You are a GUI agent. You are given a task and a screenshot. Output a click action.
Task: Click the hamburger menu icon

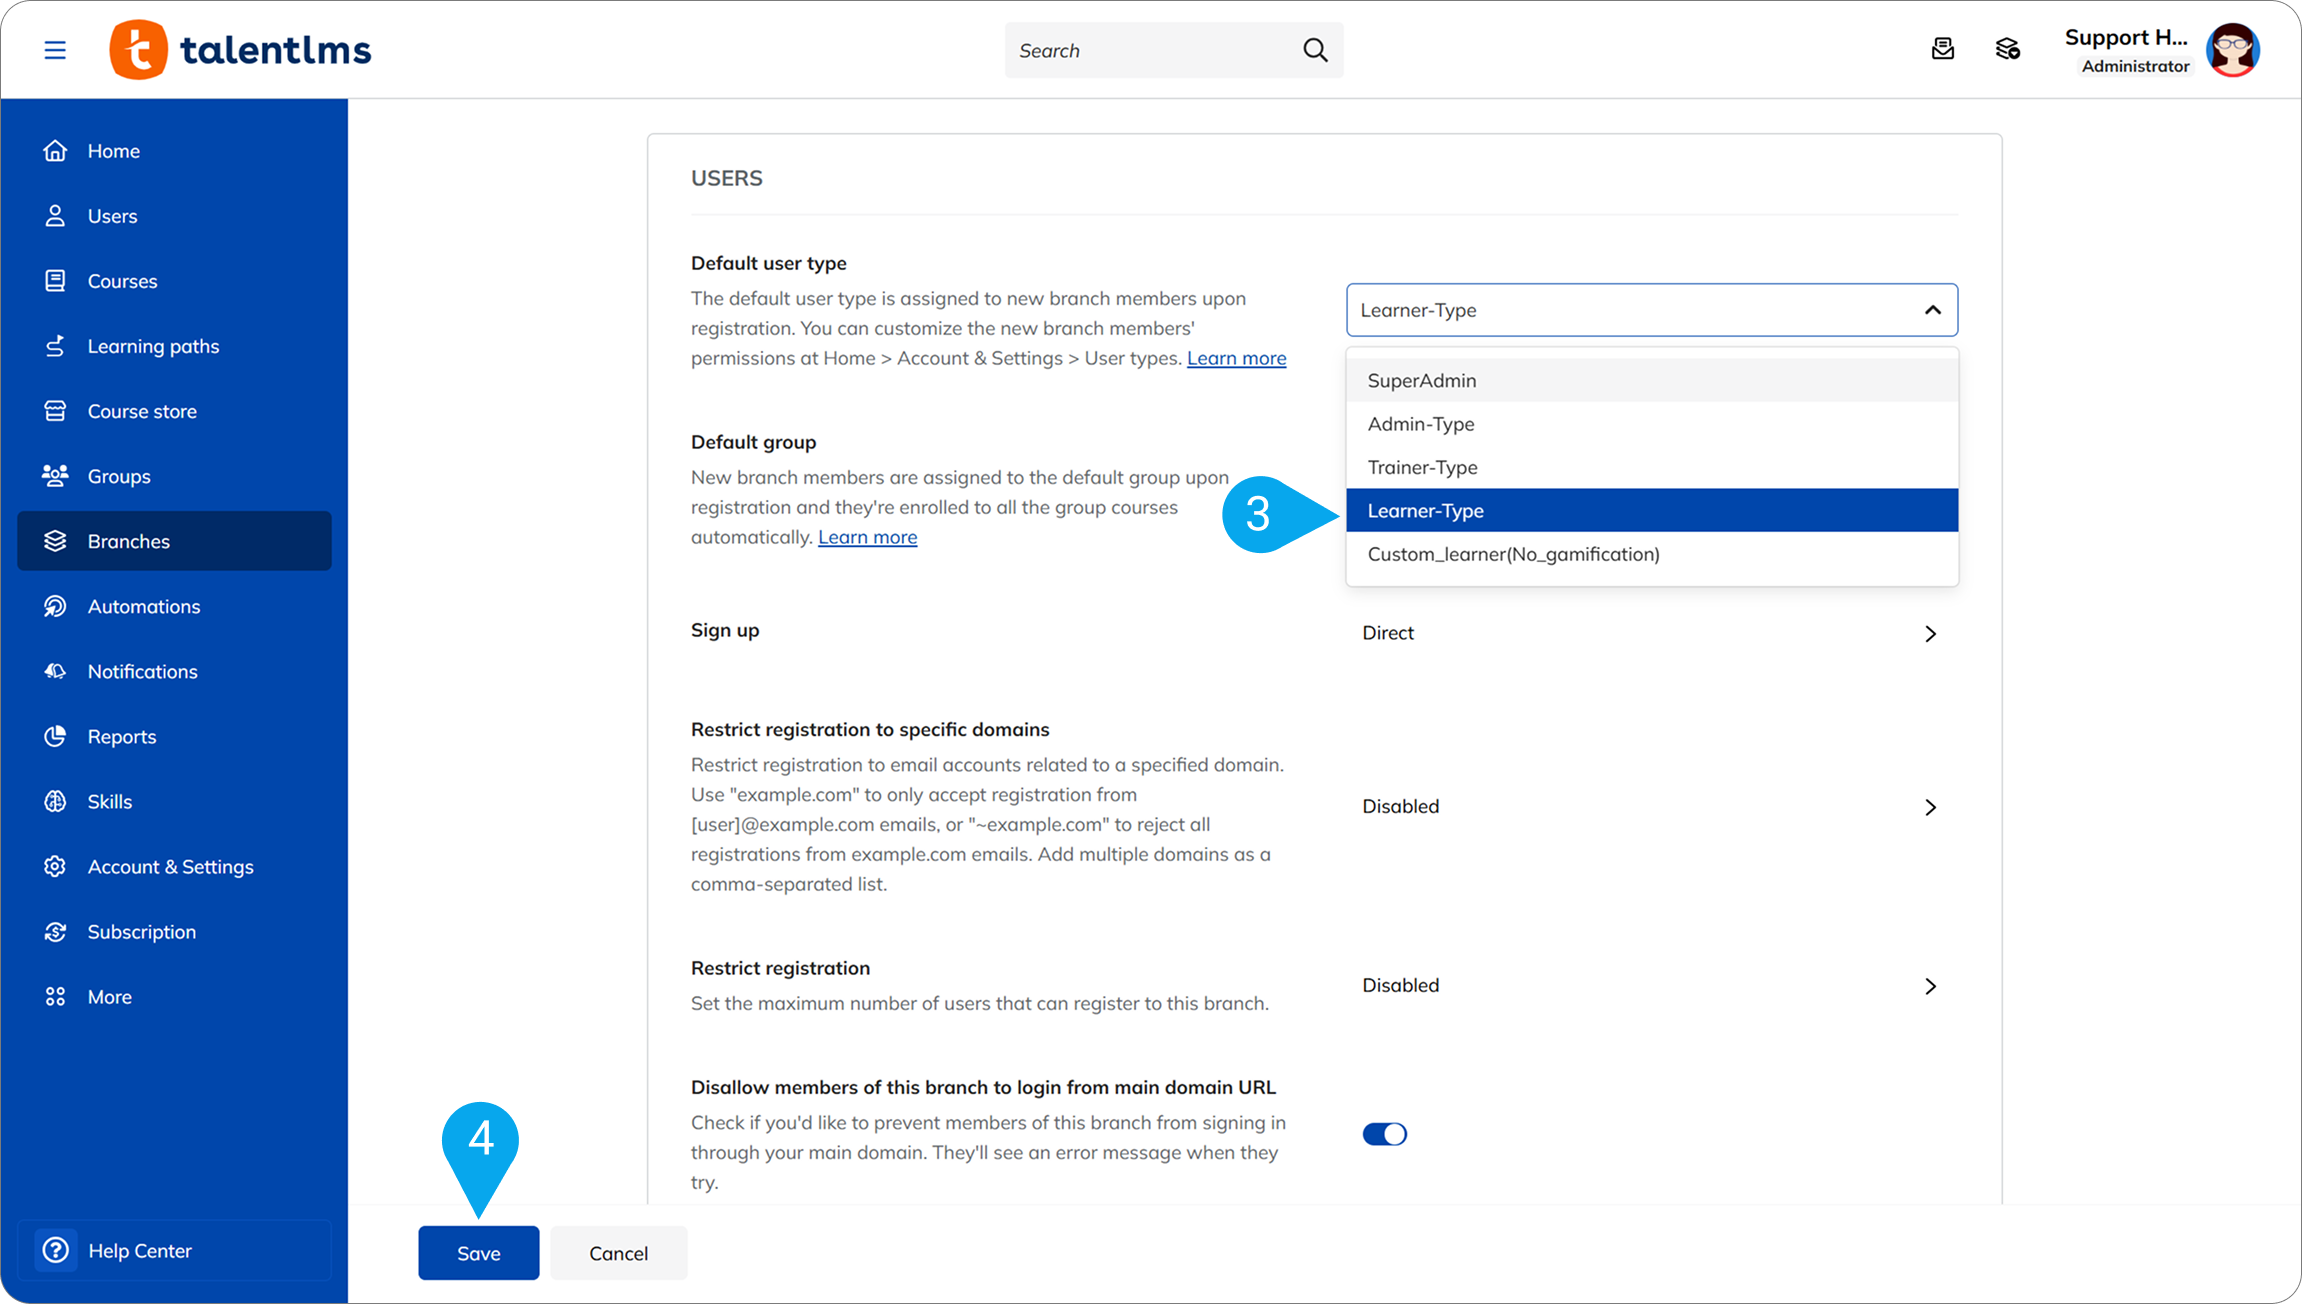(x=55, y=50)
